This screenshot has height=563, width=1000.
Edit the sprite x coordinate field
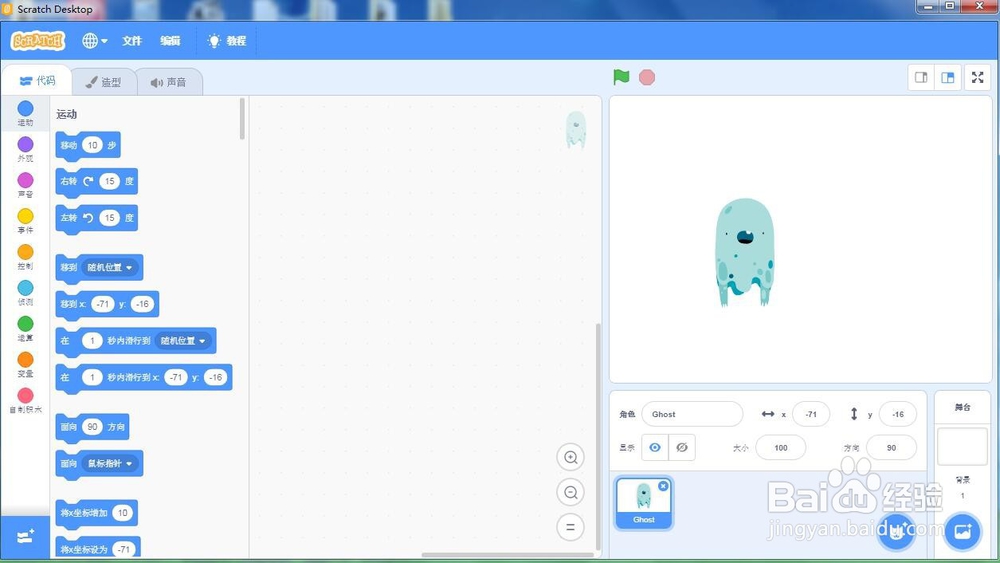pos(811,414)
